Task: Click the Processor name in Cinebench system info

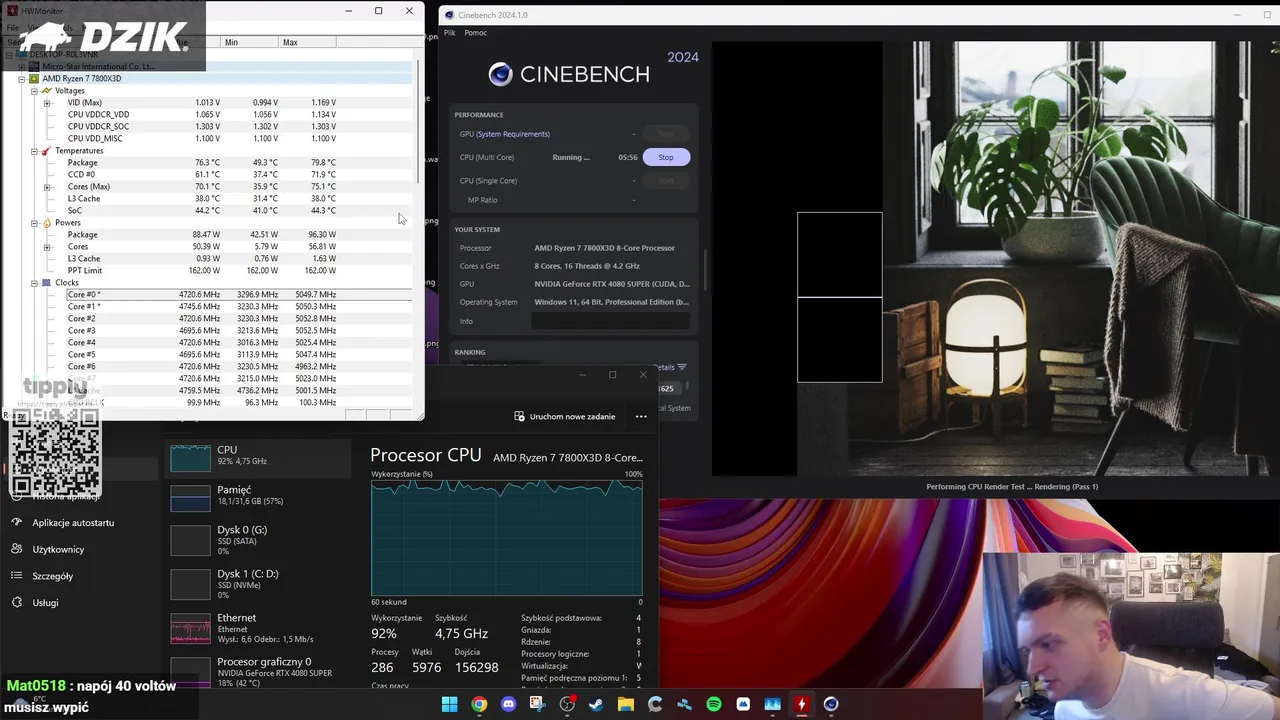Action: pos(604,248)
